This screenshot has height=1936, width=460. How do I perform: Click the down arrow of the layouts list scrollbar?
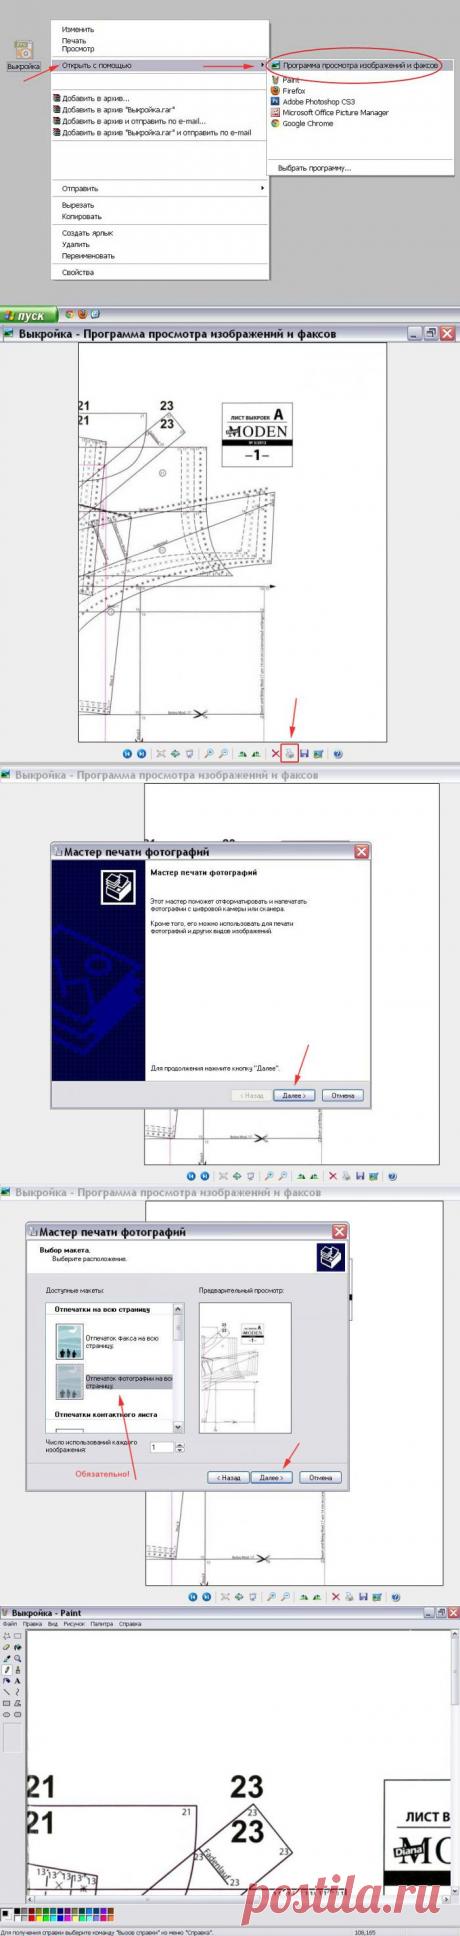coord(179,1427)
